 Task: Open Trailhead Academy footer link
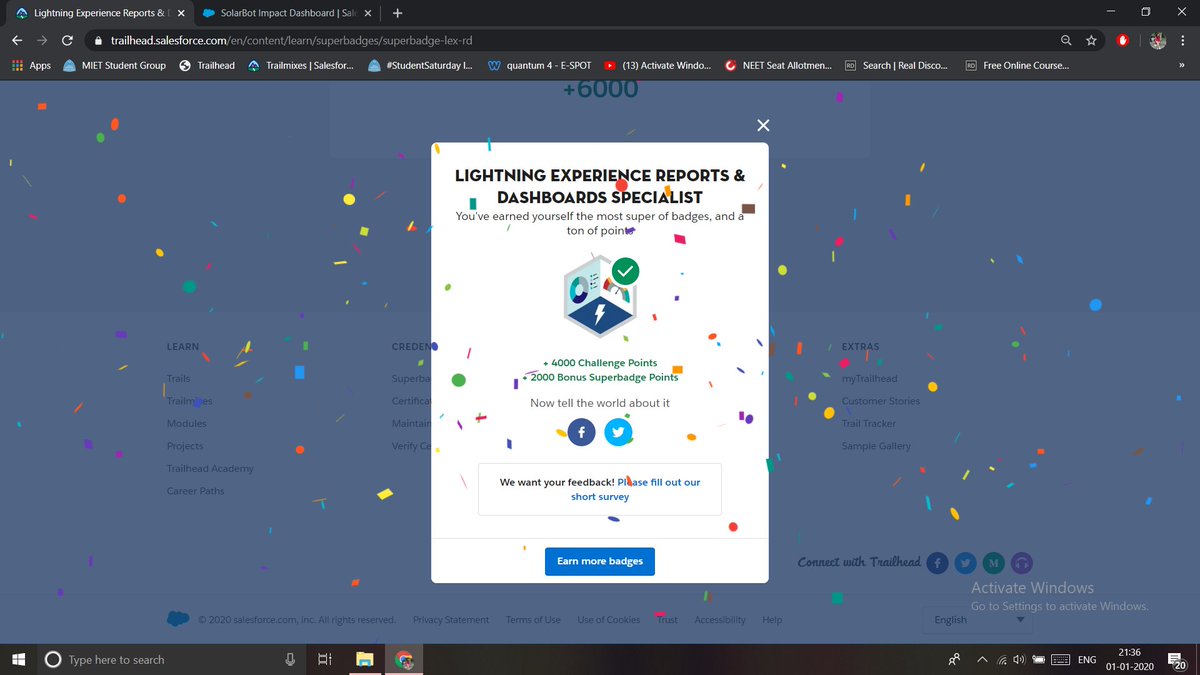[210, 468]
